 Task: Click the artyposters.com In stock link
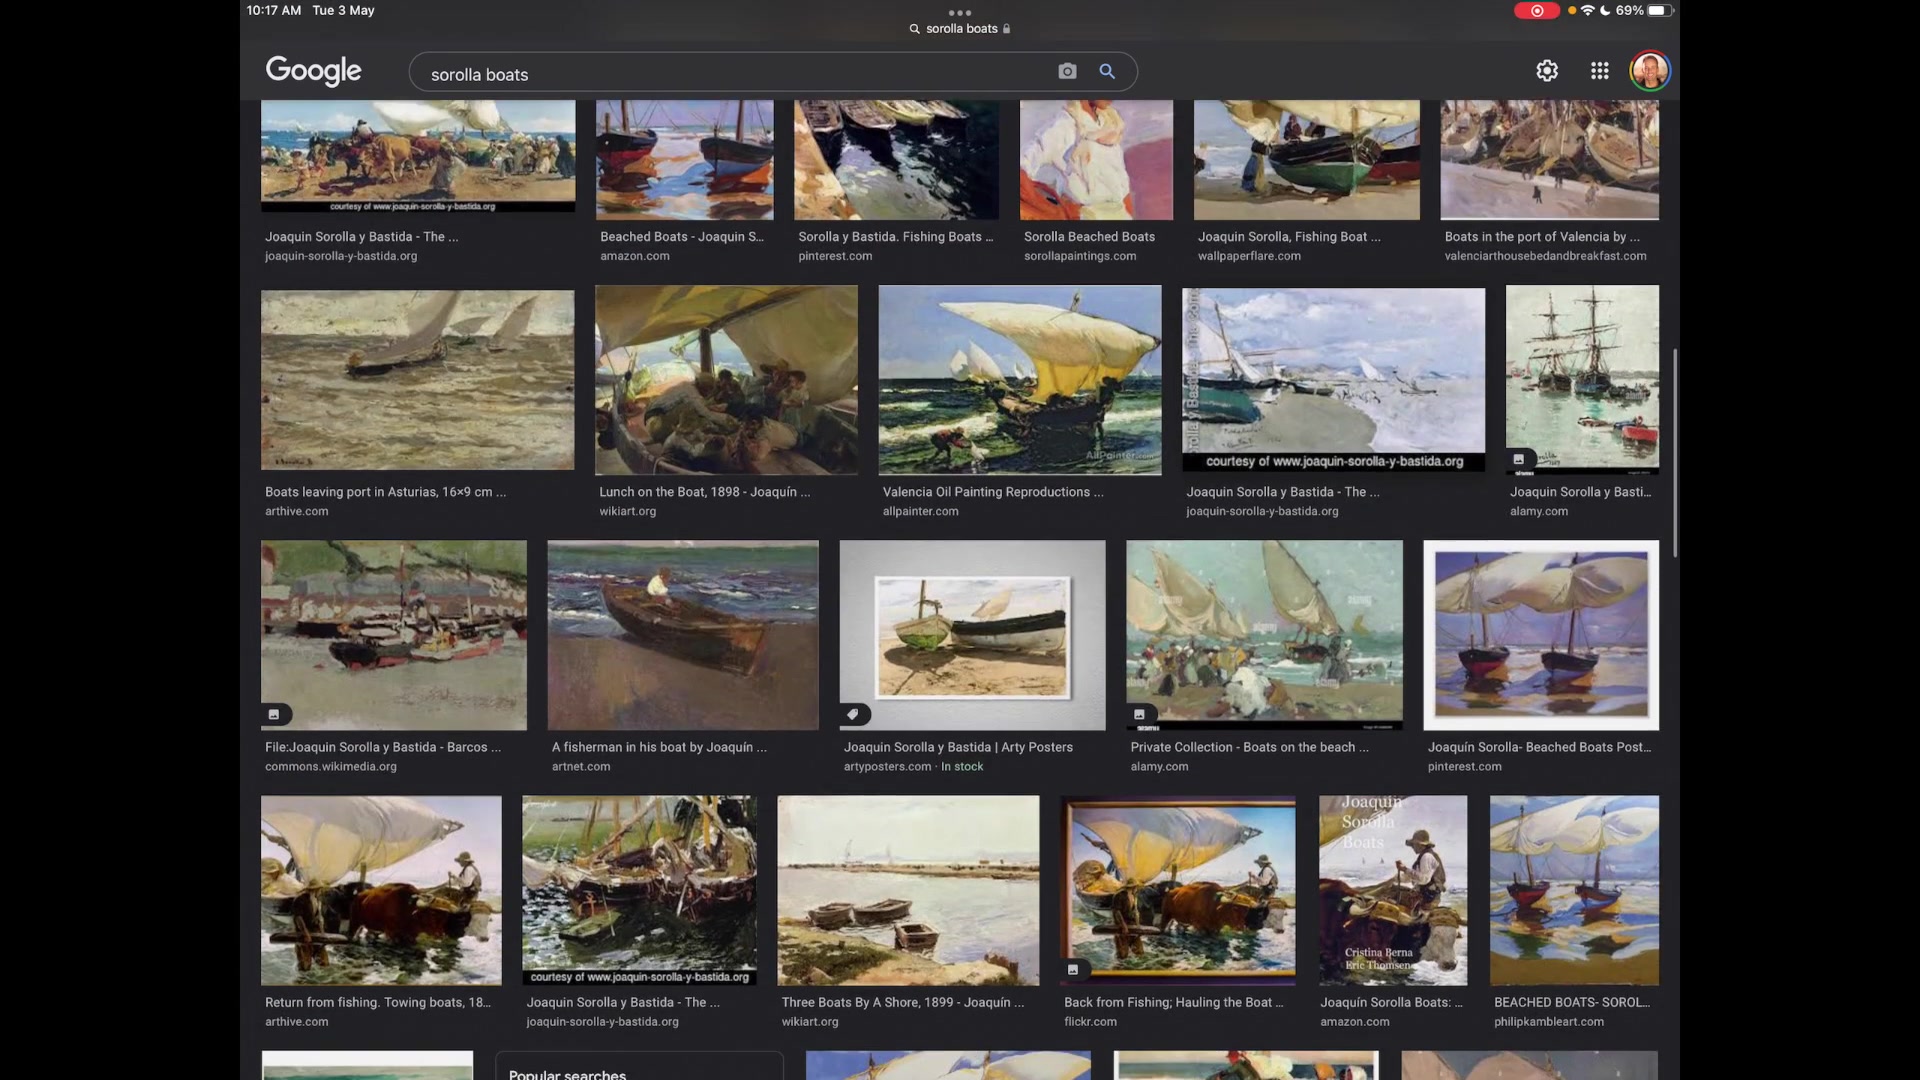[913, 766]
